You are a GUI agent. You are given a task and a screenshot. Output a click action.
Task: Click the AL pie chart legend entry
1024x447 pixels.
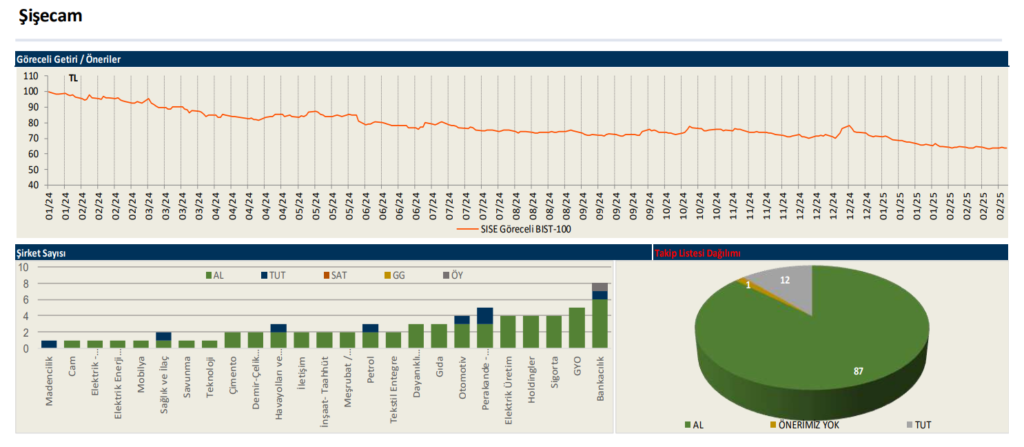[x=694, y=425]
